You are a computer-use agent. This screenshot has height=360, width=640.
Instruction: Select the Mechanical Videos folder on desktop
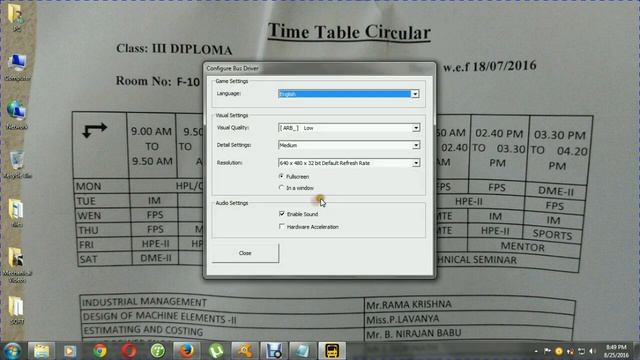pyautogui.click(x=17, y=265)
